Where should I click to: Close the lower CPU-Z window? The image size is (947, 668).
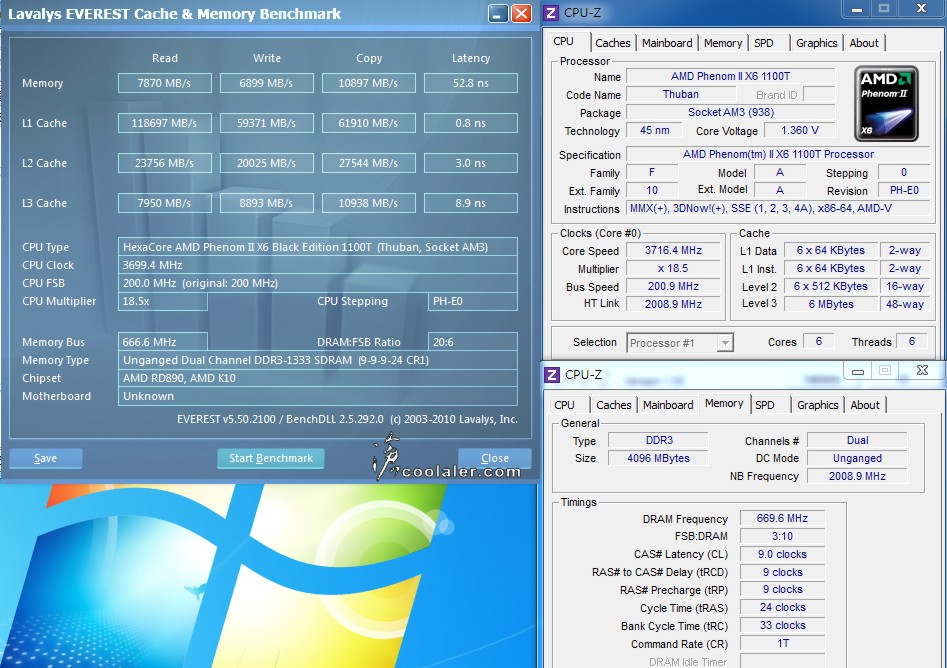pyautogui.click(x=922, y=371)
